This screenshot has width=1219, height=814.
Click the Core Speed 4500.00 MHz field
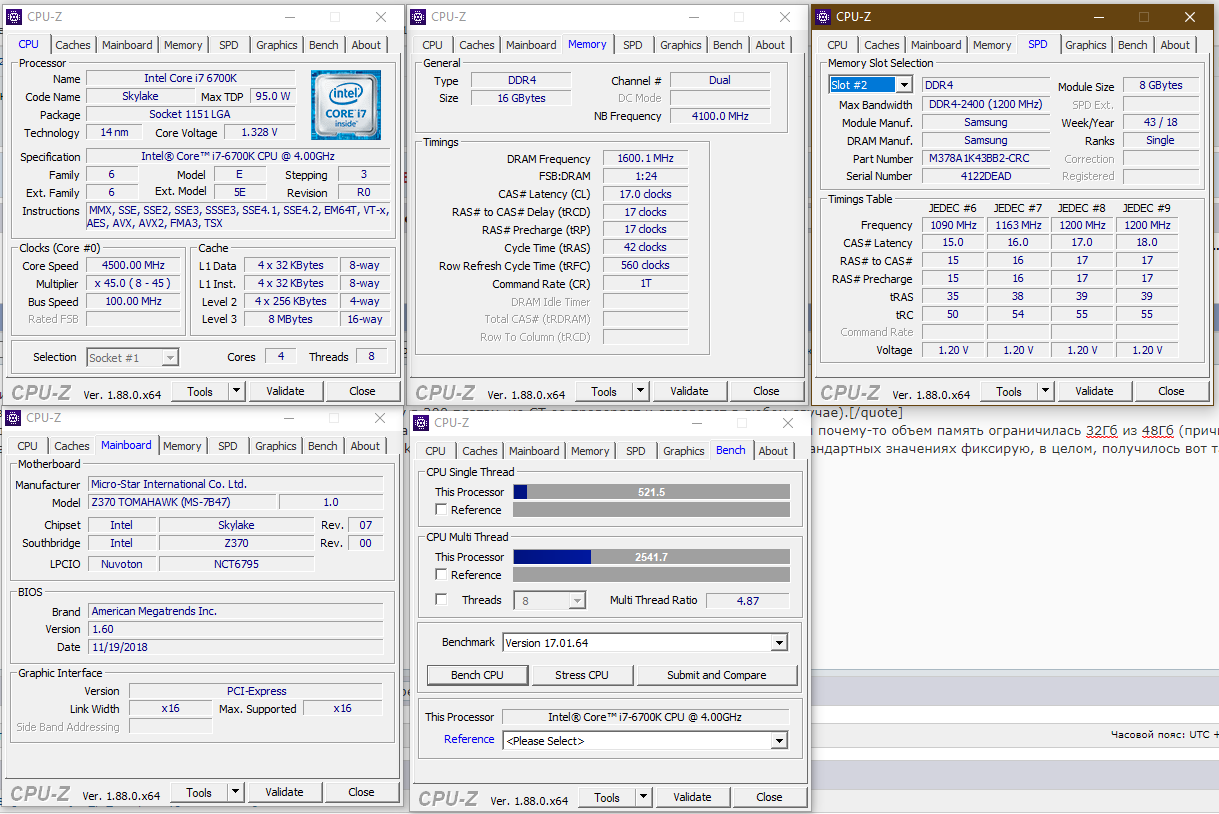(x=133, y=266)
